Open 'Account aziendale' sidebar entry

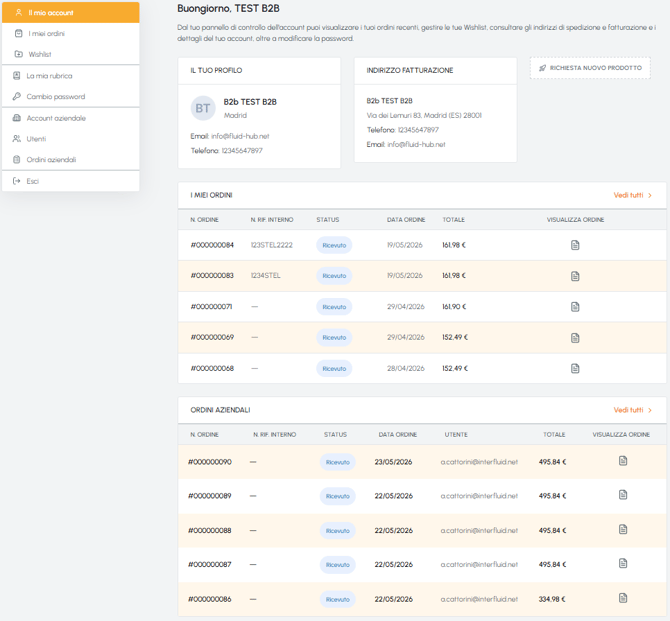pos(71,118)
